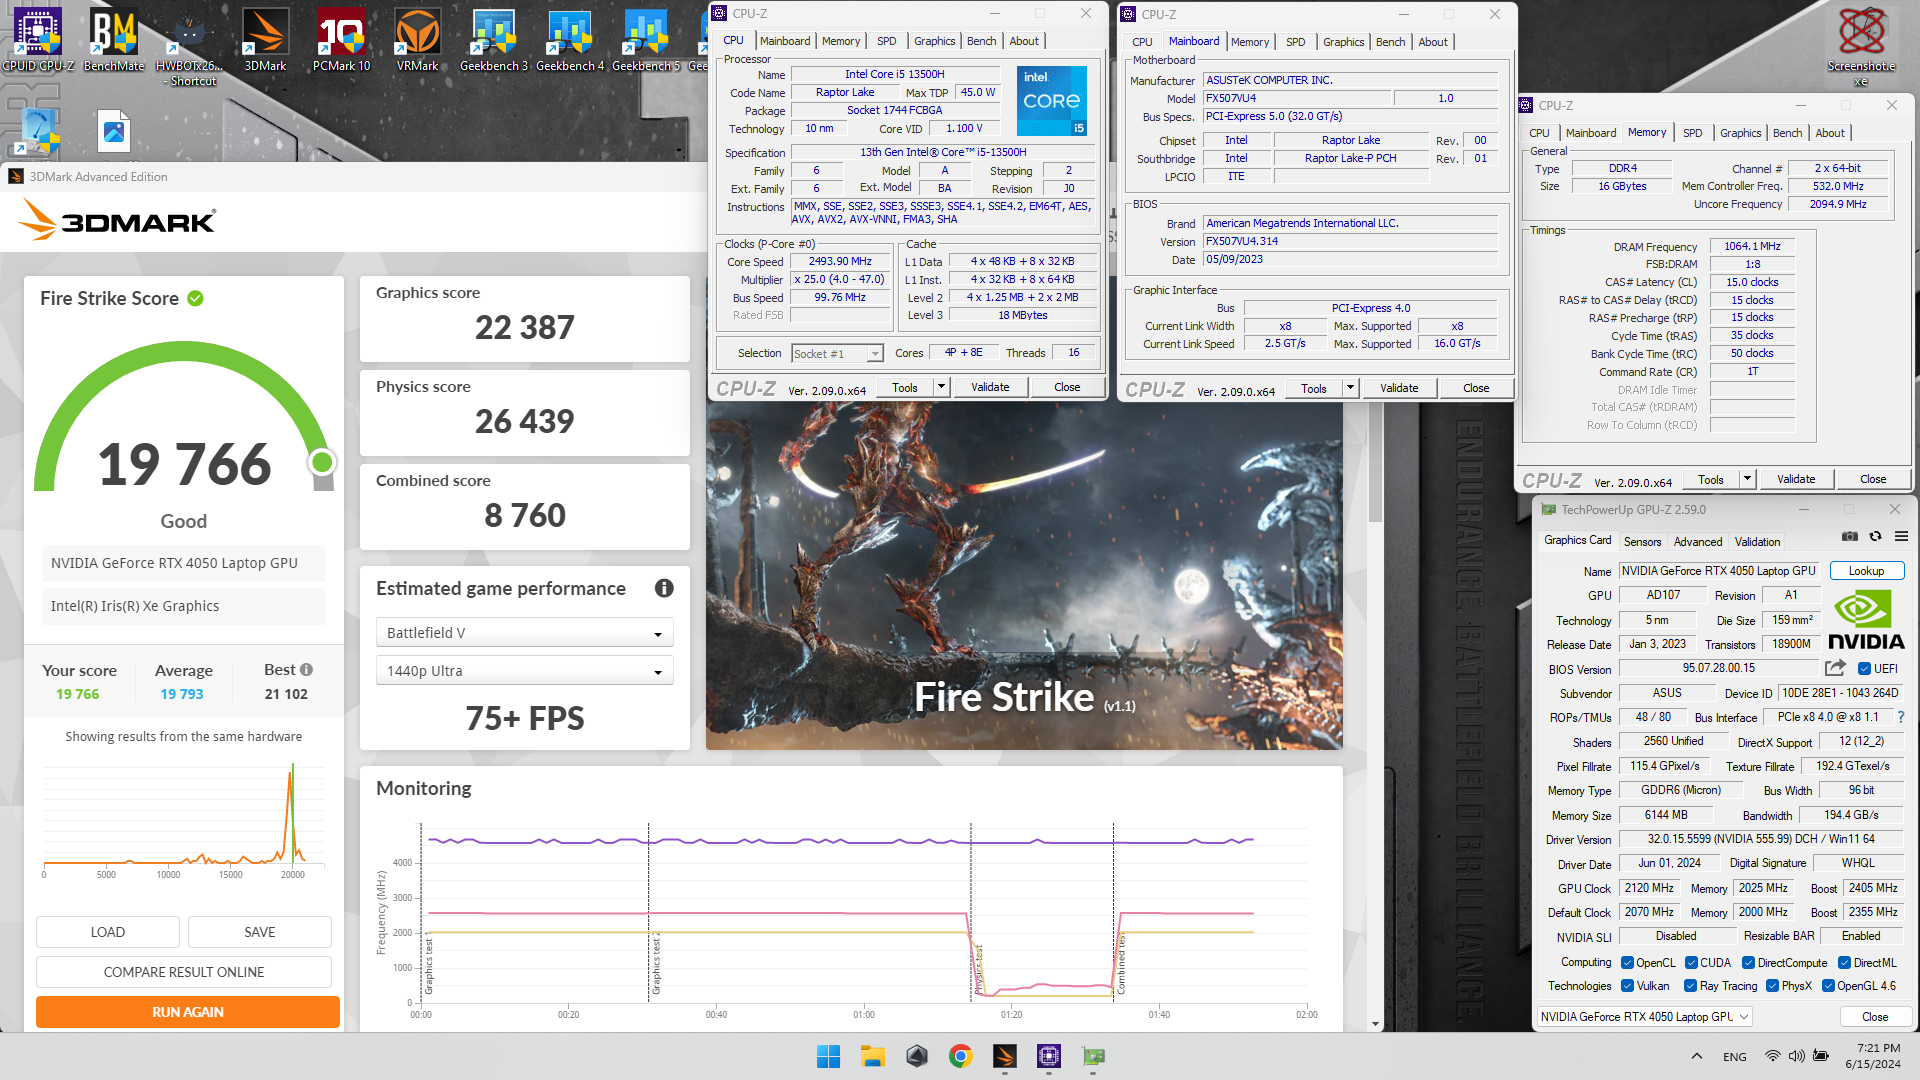The width and height of the screenshot is (1920, 1080).
Task: Open the Battlefield V game dropdown
Action: pyautogui.click(x=525, y=633)
